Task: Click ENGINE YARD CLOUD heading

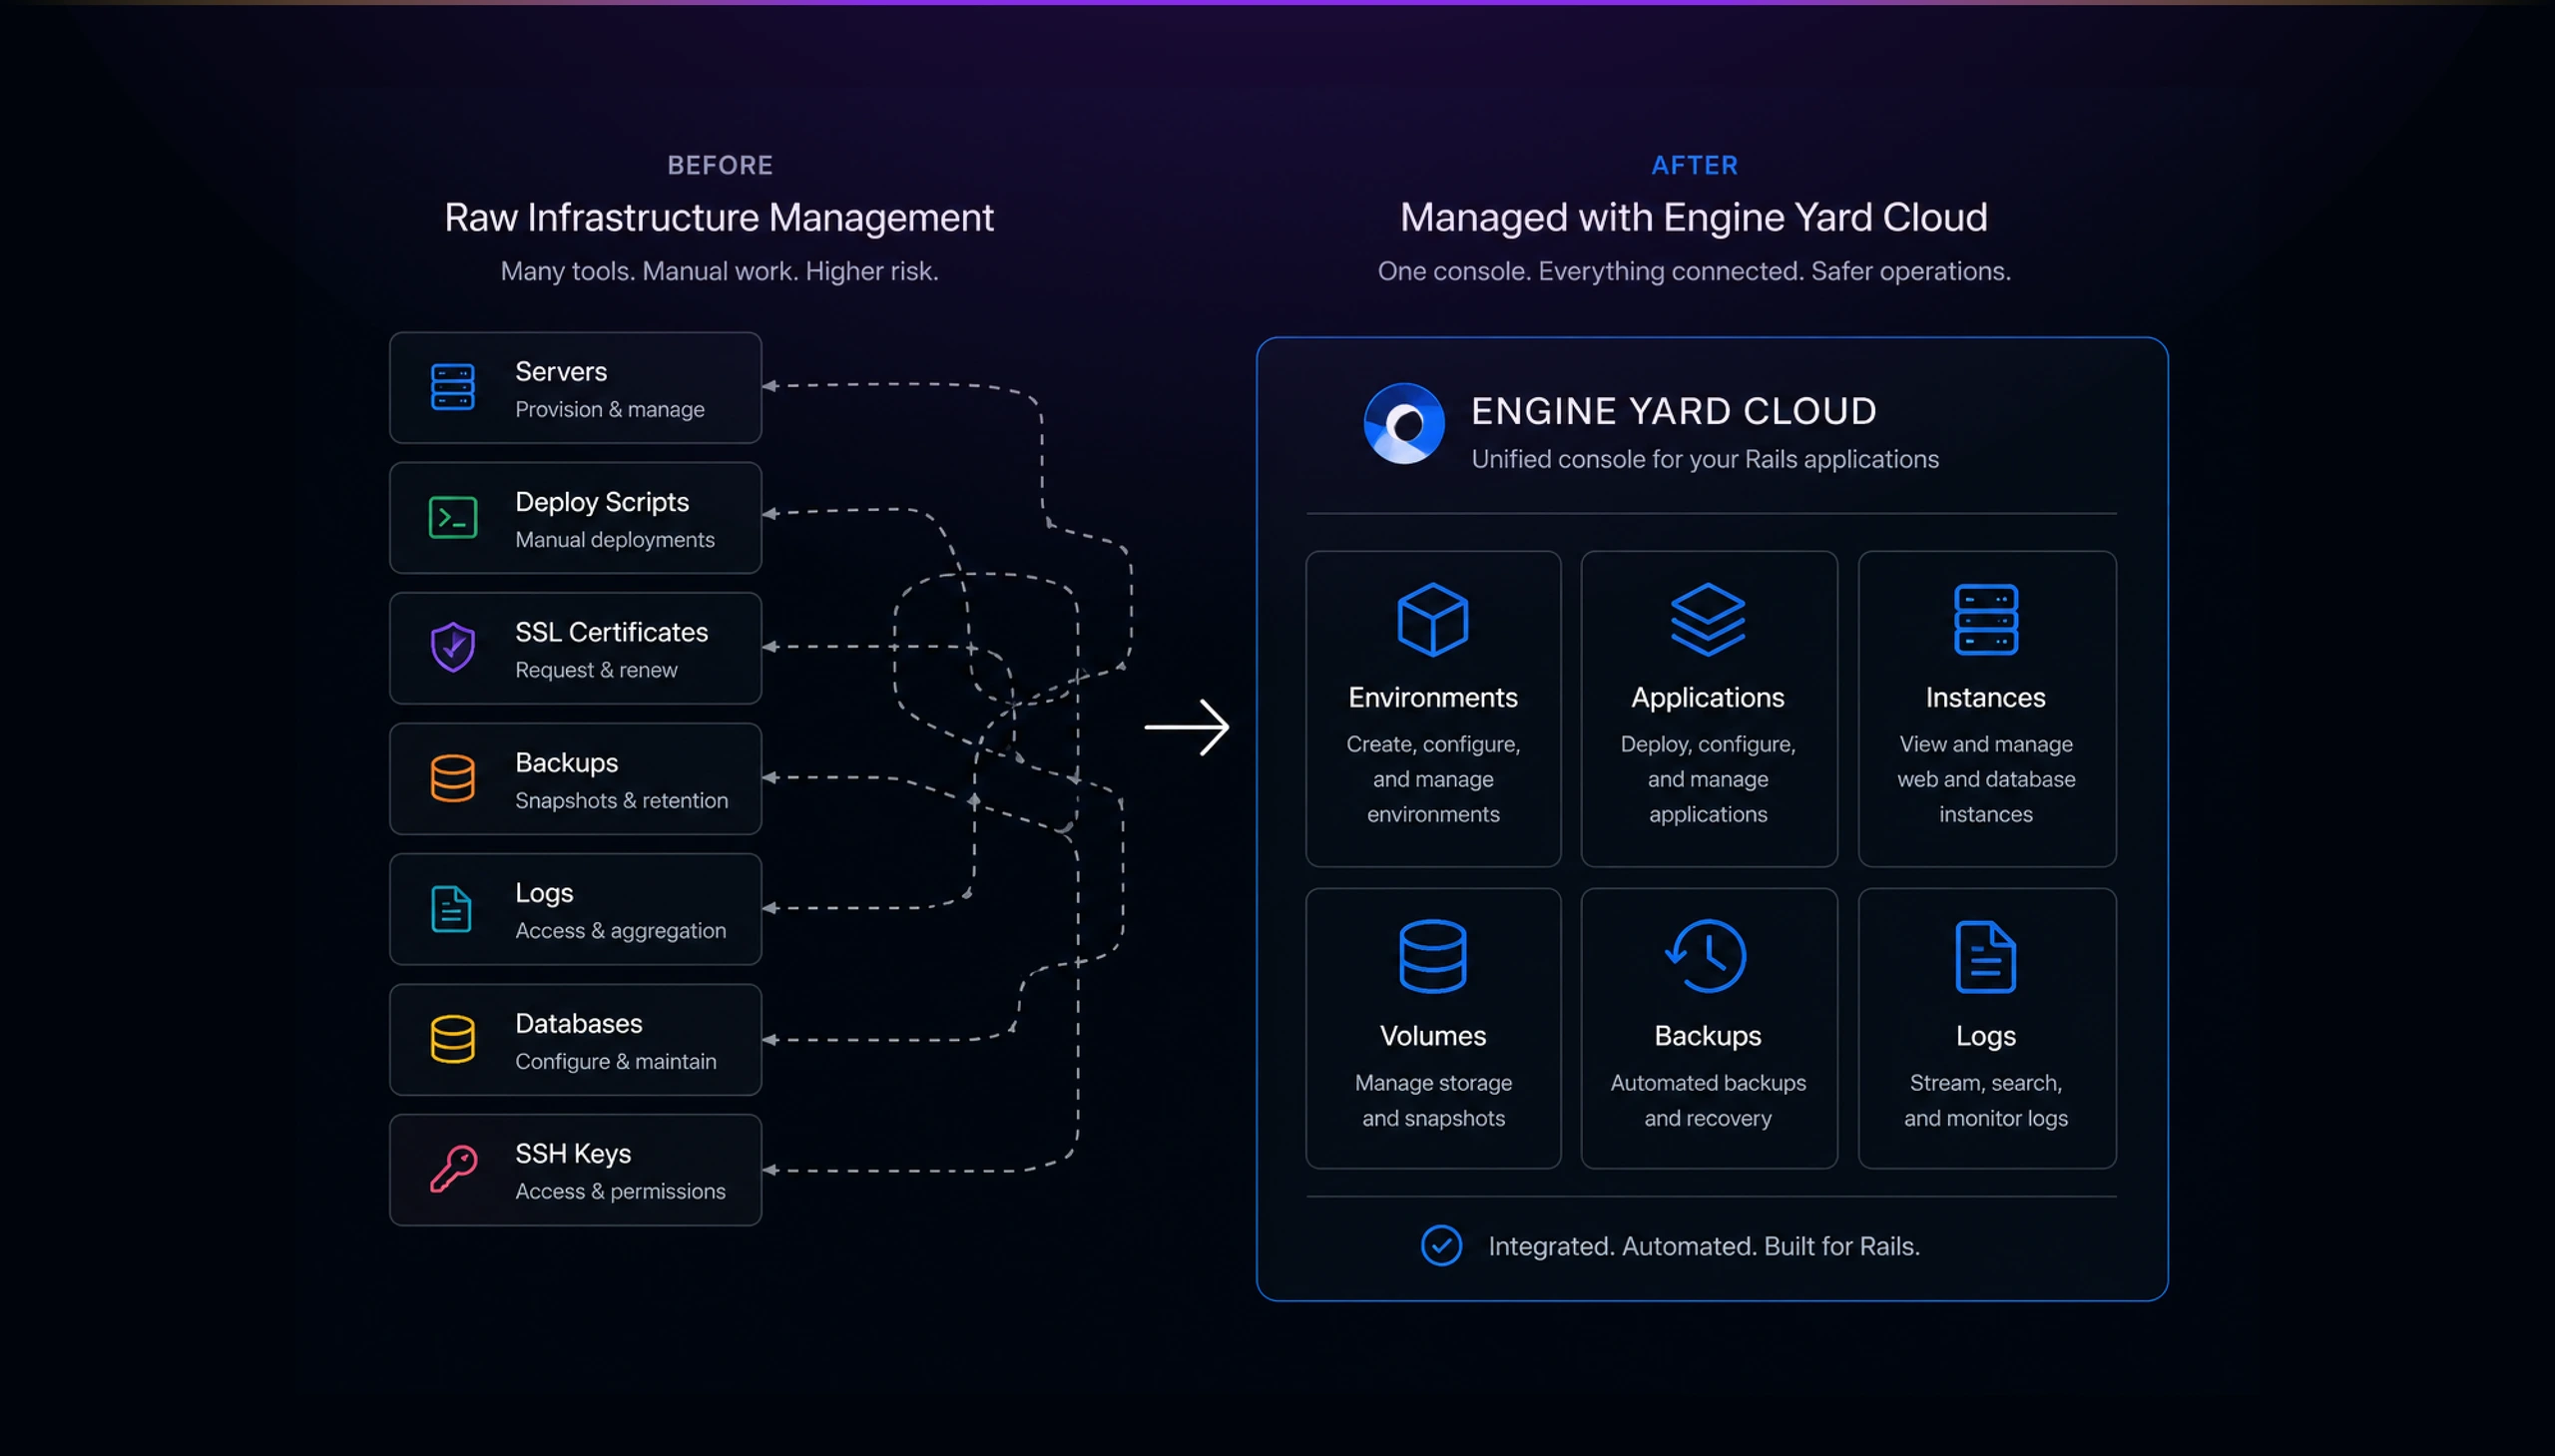Action: (1673, 411)
